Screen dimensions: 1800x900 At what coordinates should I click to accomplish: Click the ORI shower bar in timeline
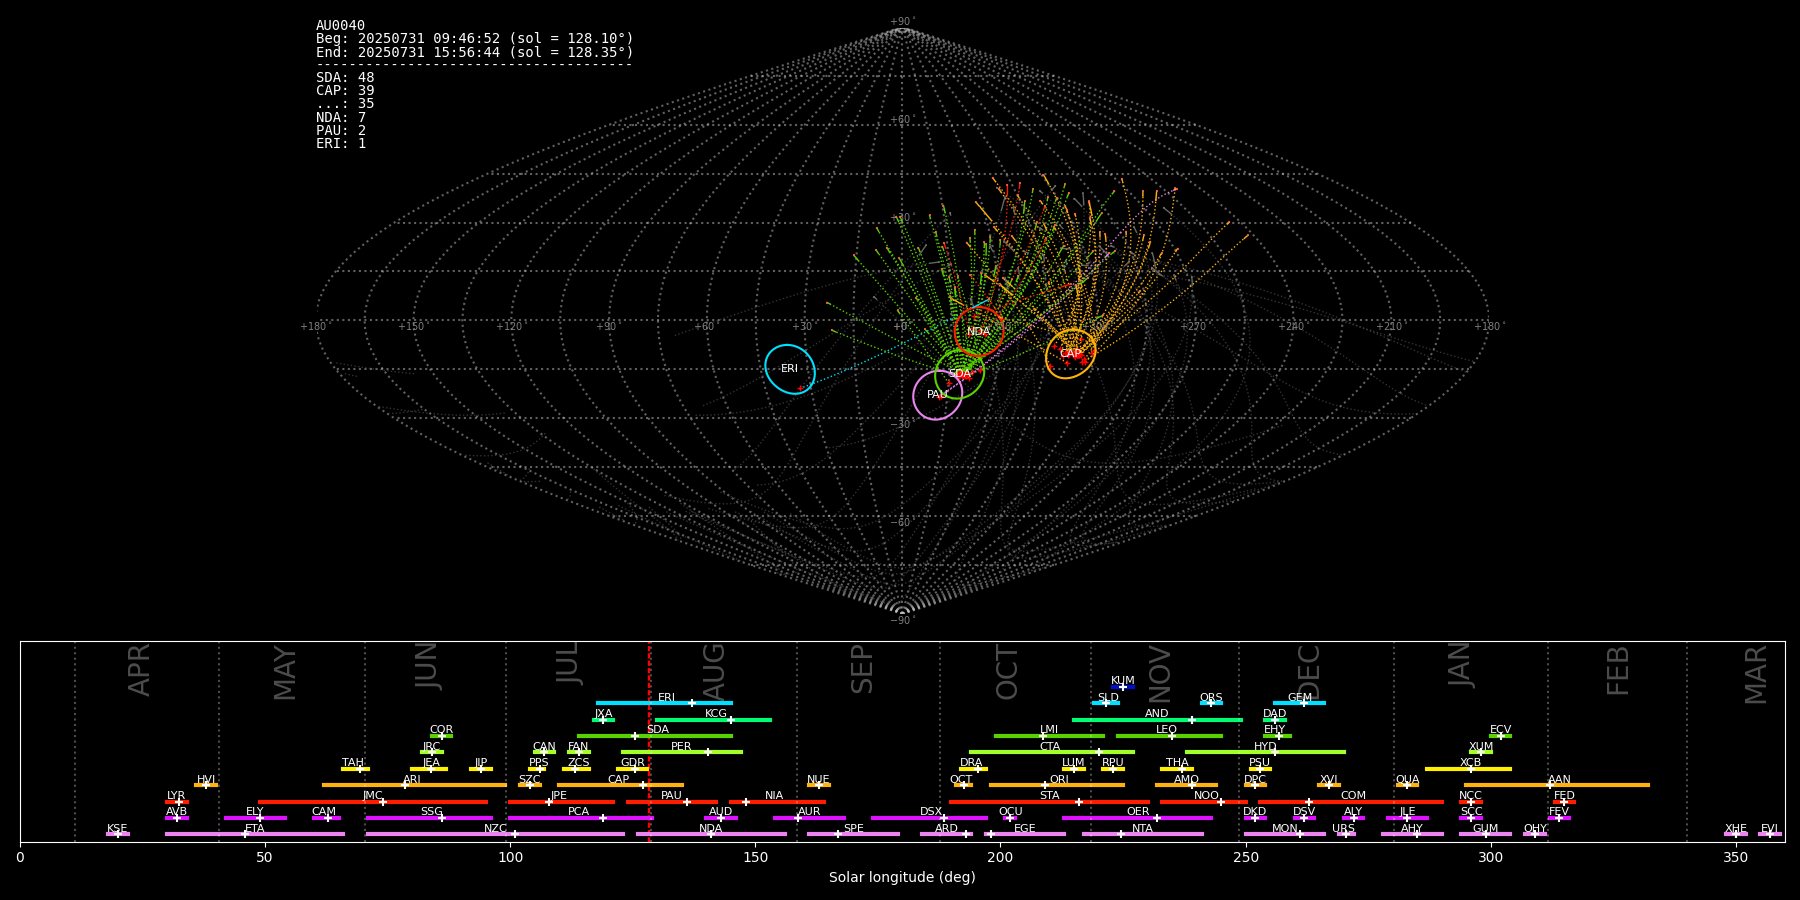click(x=1057, y=785)
